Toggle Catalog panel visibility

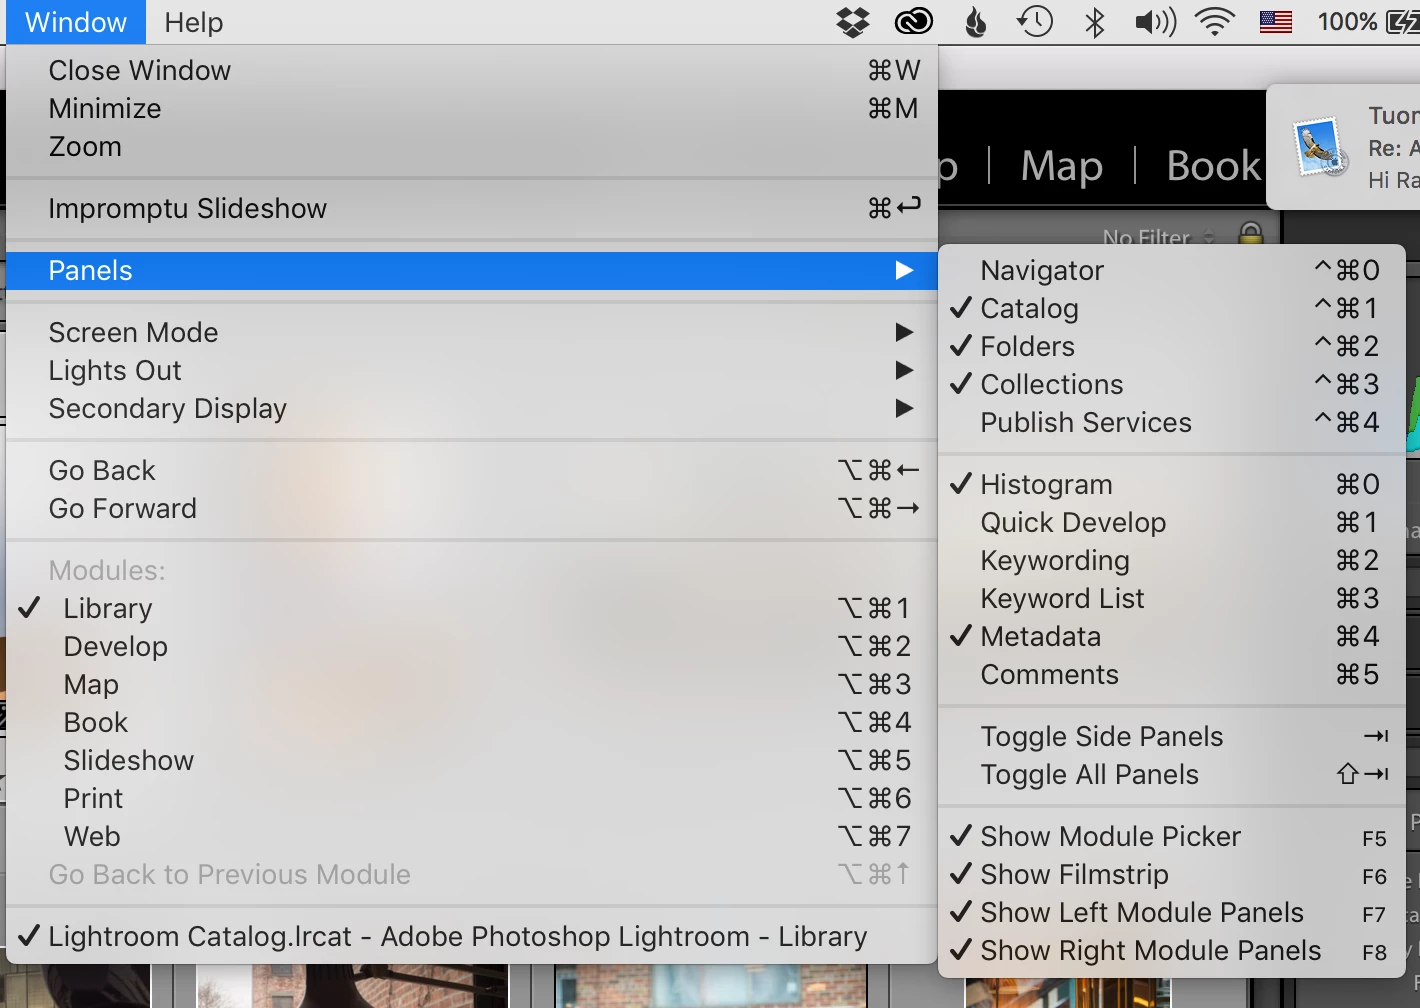1172,308
